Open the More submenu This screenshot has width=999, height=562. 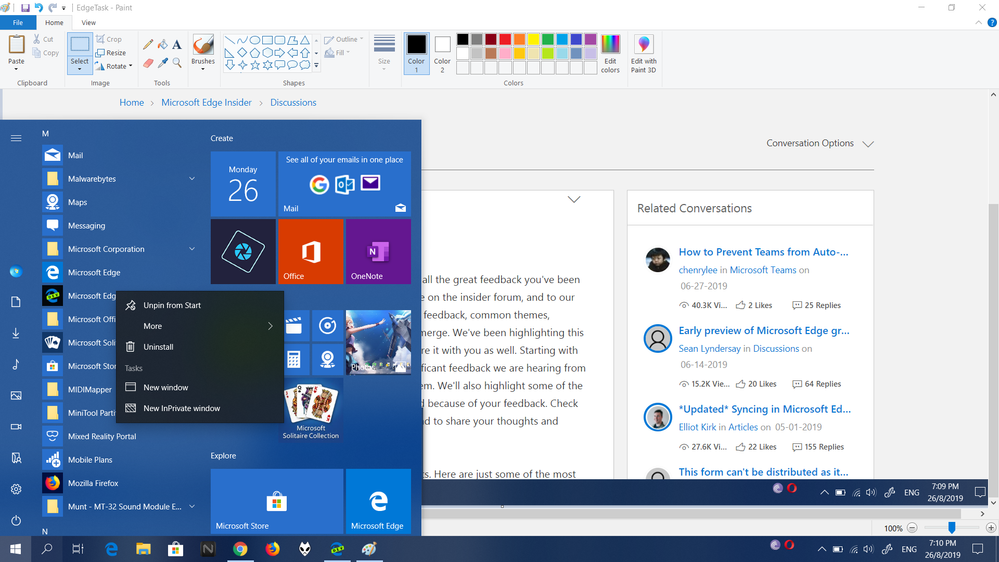[199, 326]
